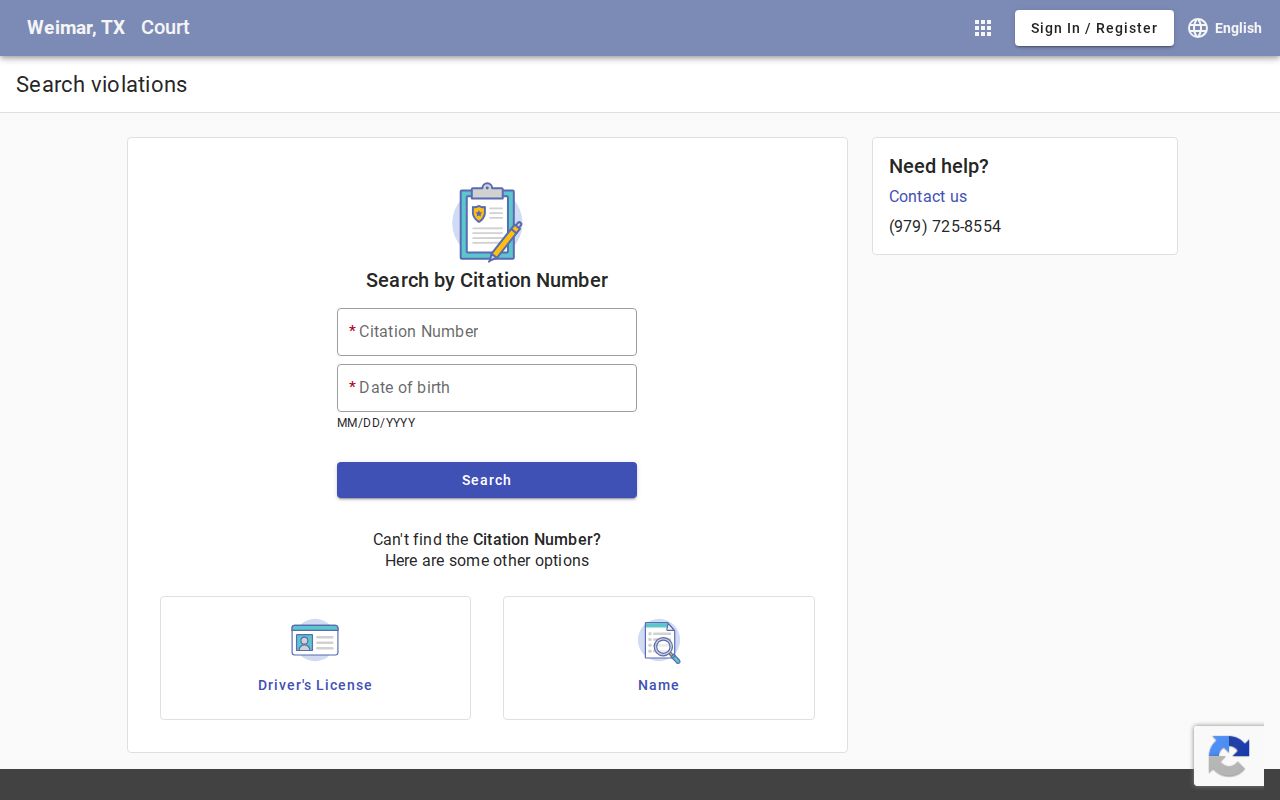Click the globe language icon
The image size is (1280, 800).
click(x=1198, y=28)
